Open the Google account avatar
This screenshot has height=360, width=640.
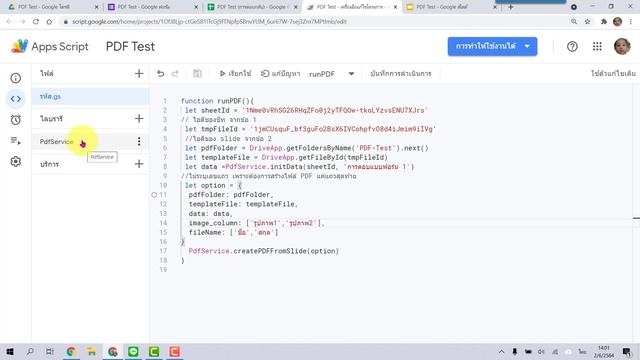pos(622,47)
